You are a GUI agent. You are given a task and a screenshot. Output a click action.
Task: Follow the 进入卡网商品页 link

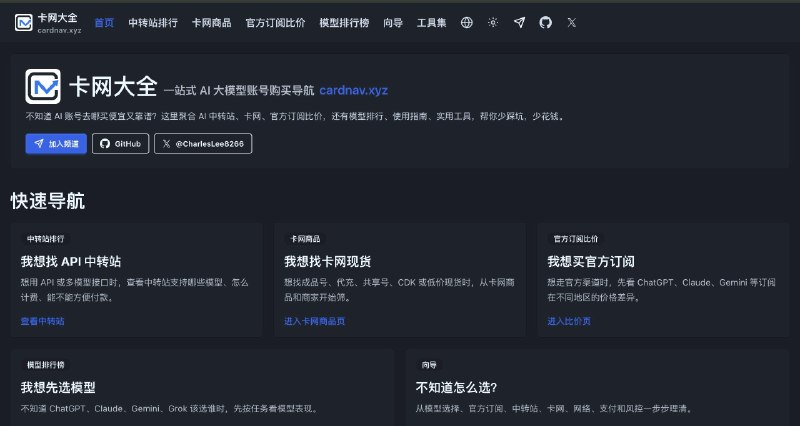[x=314, y=321]
